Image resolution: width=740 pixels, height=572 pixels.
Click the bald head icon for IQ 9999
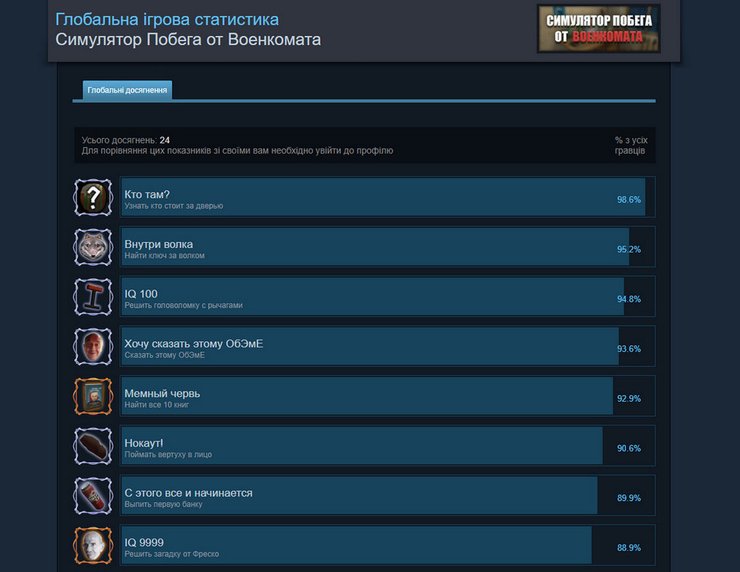pyautogui.click(x=93, y=546)
